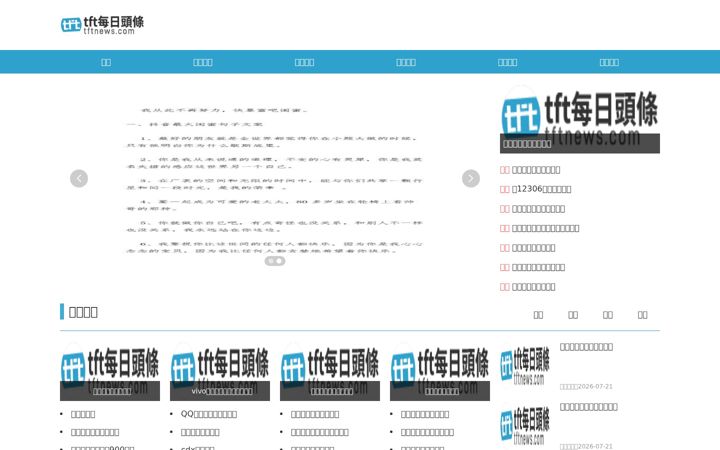Open the two-character first item in blue nav bar
Screen dimensions: 720x450
coord(106,62)
